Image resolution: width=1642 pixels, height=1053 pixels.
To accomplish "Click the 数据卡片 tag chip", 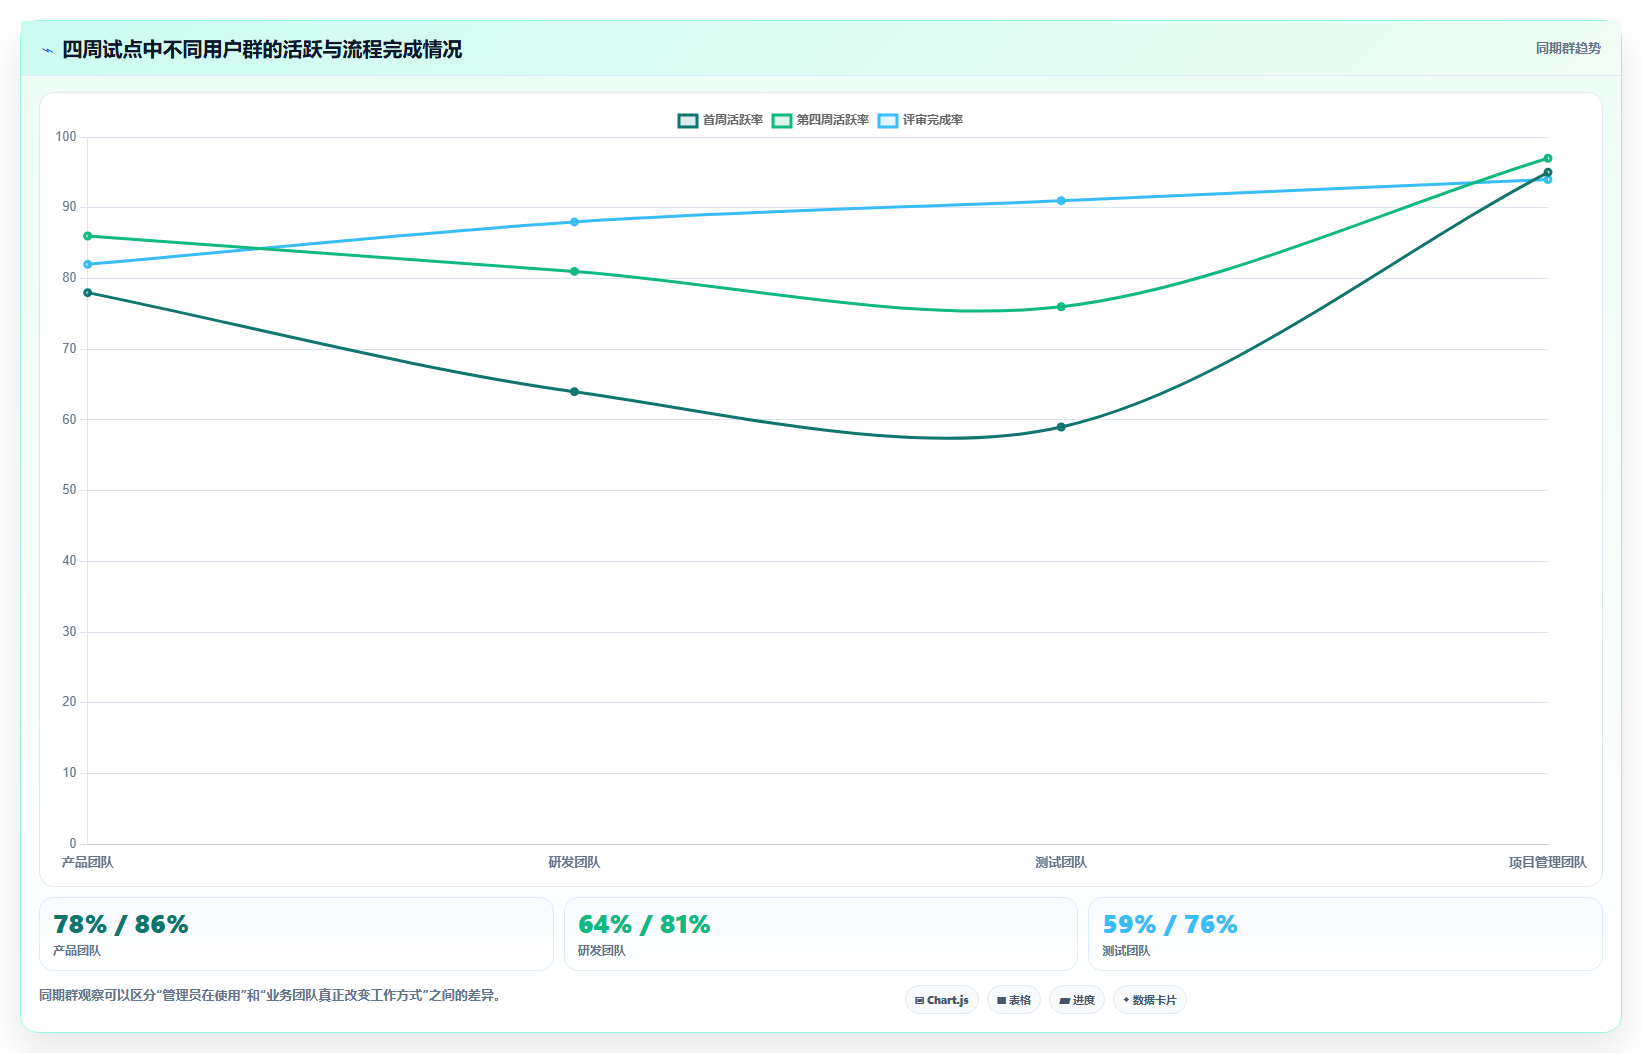I will point(1150,1000).
